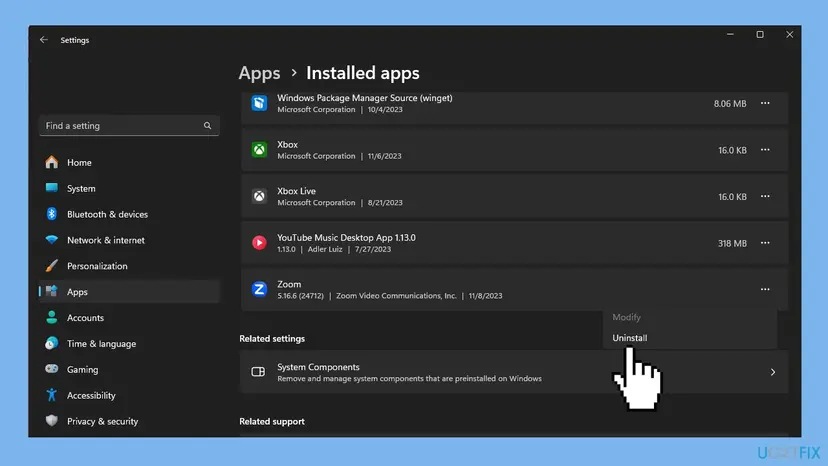Maximize the Settings window
The width and height of the screenshot is (828, 466).
pyautogui.click(x=760, y=34)
